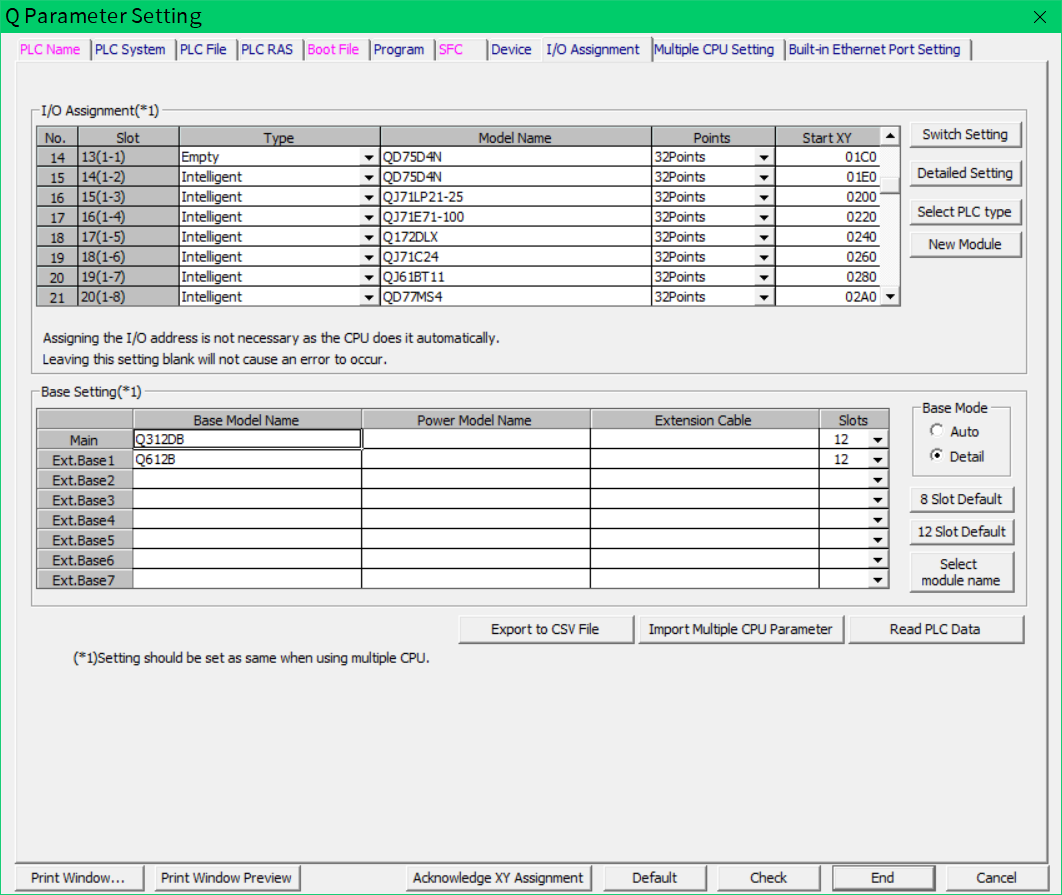Click the Main base model name field
The width and height of the screenshot is (1062, 895).
[247, 439]
